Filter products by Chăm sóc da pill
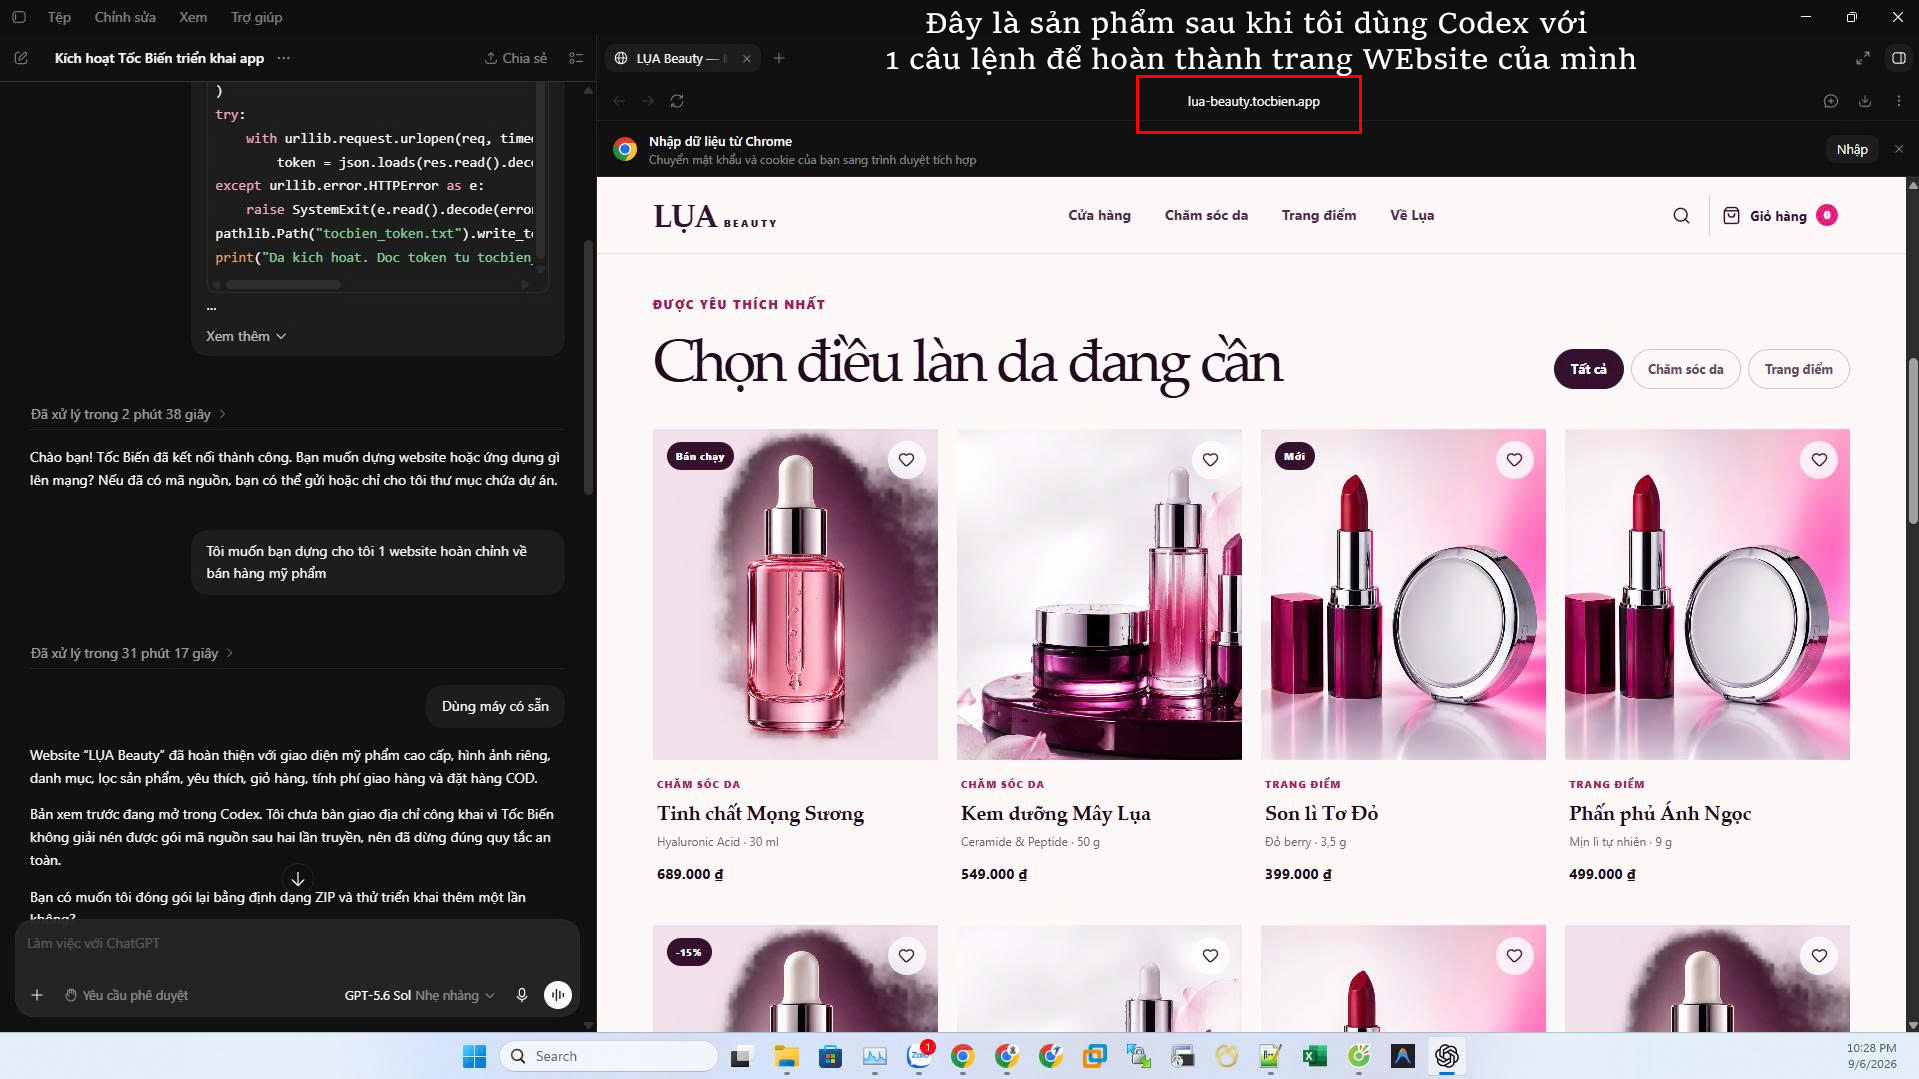Viewport: 1919px width, 1079px height. 1685,369
